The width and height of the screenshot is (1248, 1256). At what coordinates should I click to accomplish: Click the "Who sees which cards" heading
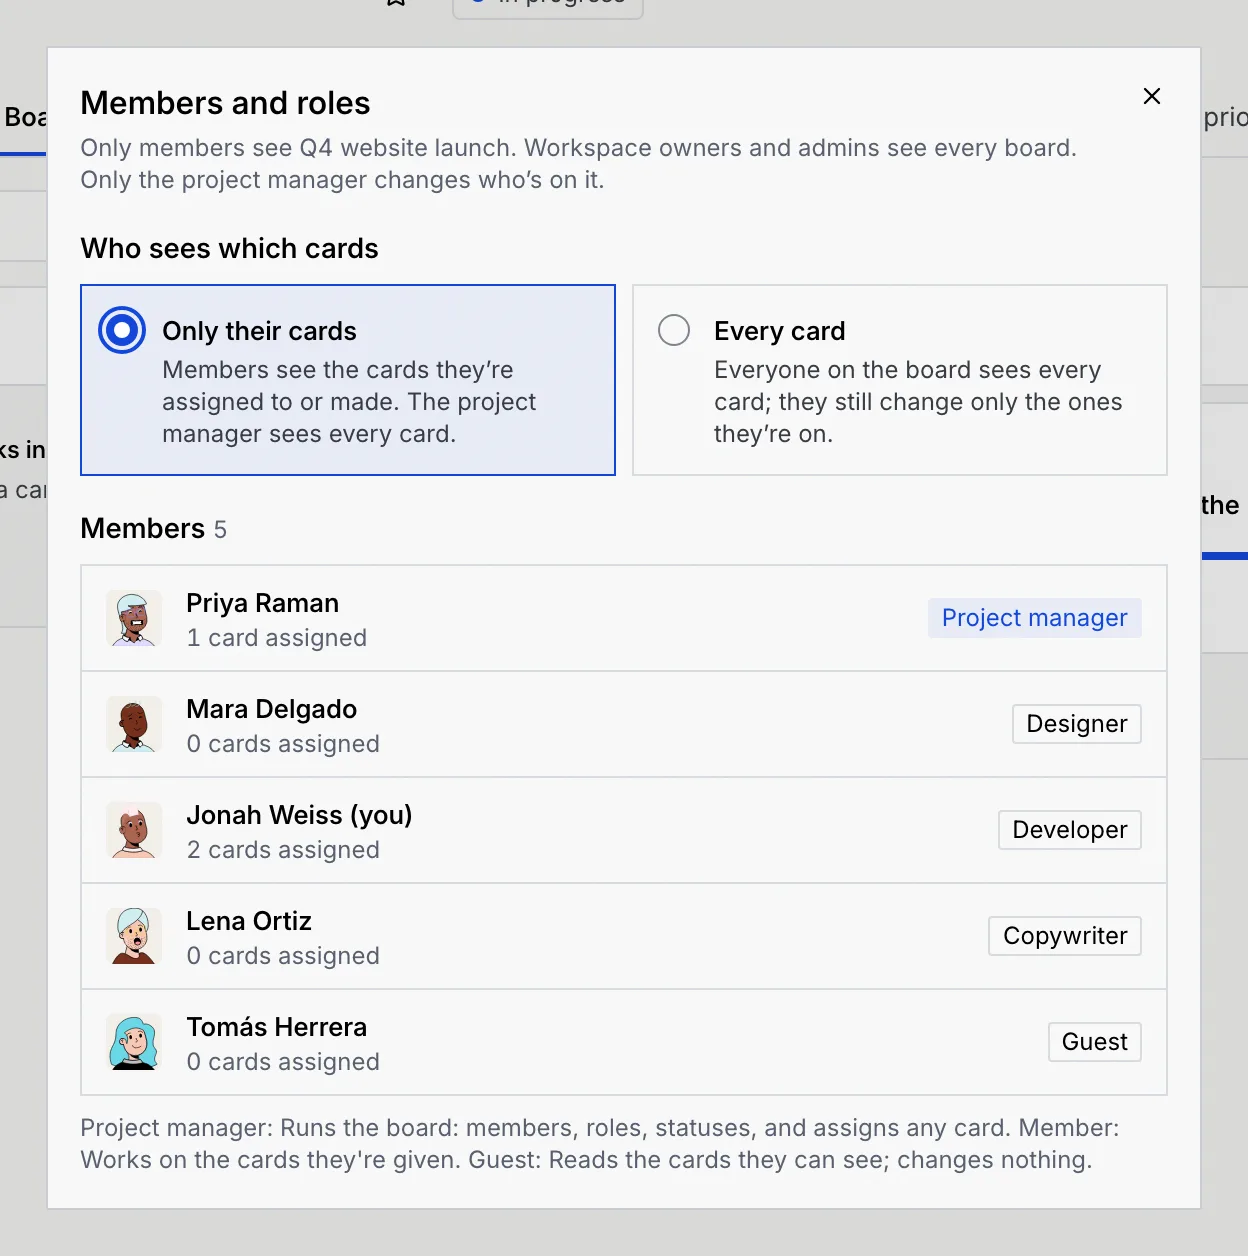(229, 248)
